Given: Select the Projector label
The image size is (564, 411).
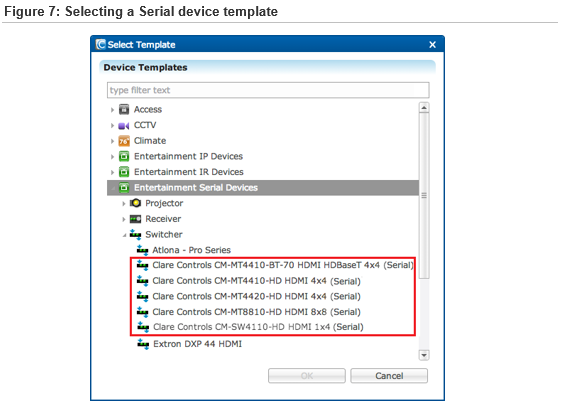Looking at the screenshot, I should coord(164,203).
